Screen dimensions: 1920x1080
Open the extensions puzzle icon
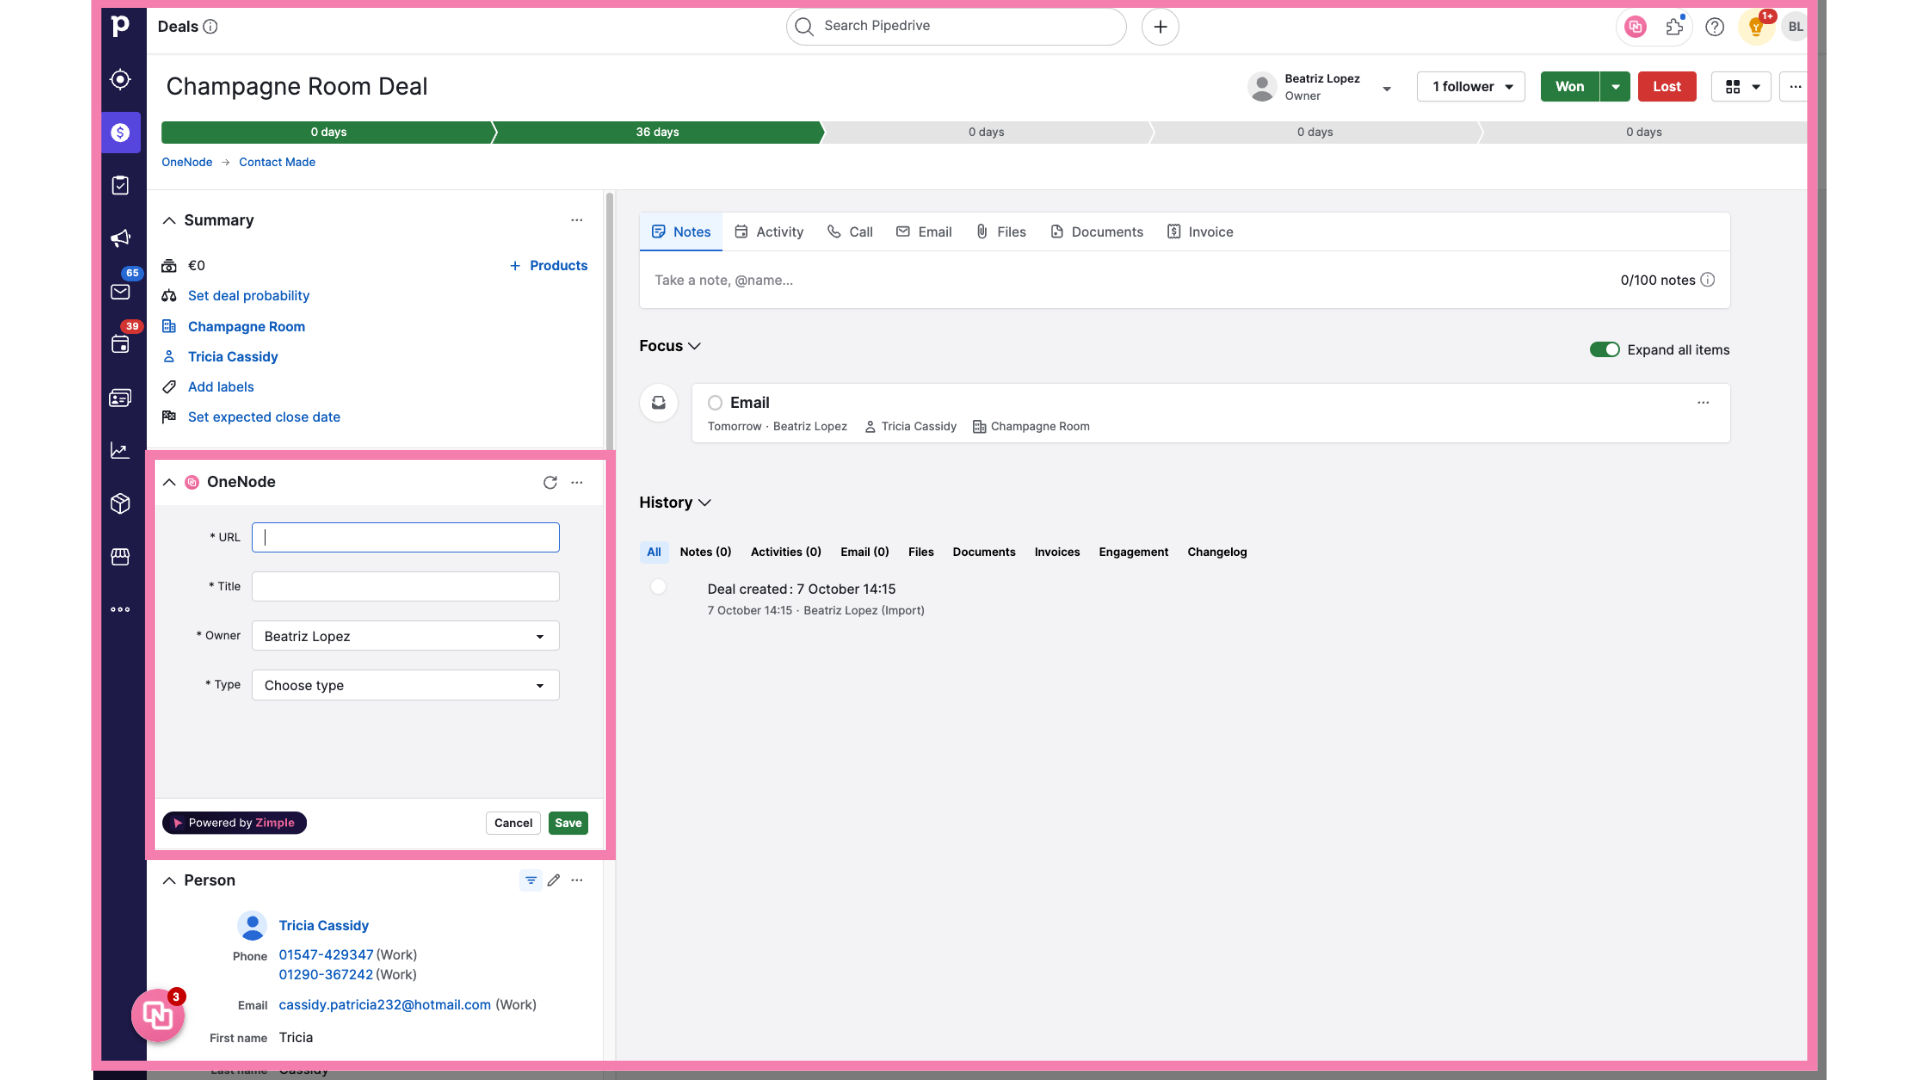[1675, 27]
